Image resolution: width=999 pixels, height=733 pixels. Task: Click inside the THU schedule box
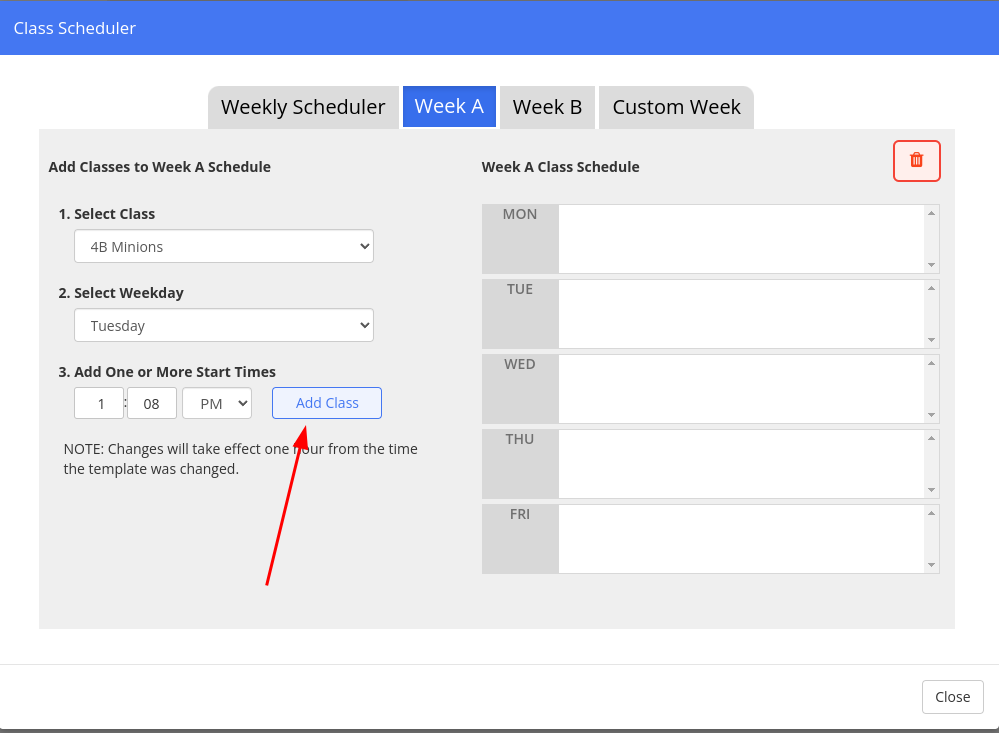[742, 464]
